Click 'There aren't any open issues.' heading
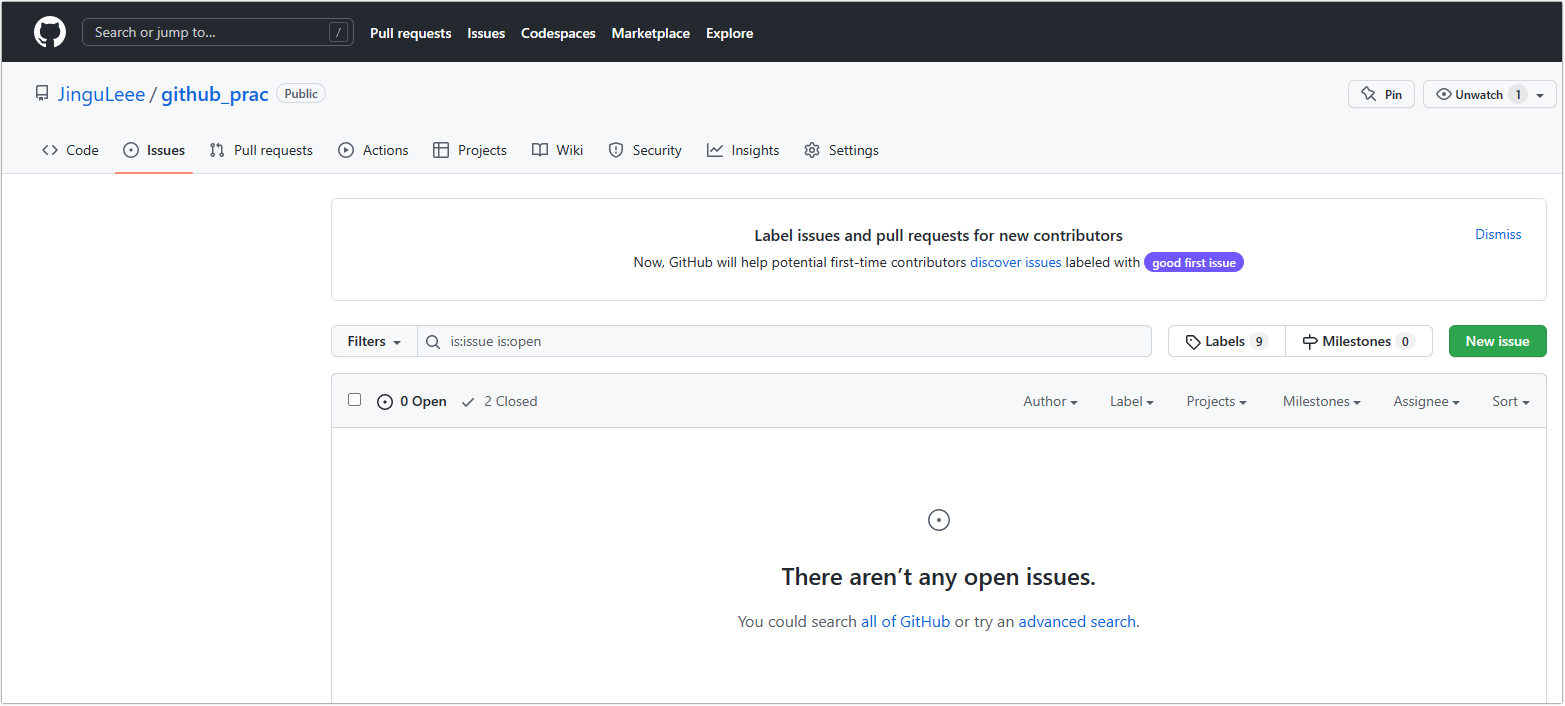1565x706 pixels. [938, 577]
